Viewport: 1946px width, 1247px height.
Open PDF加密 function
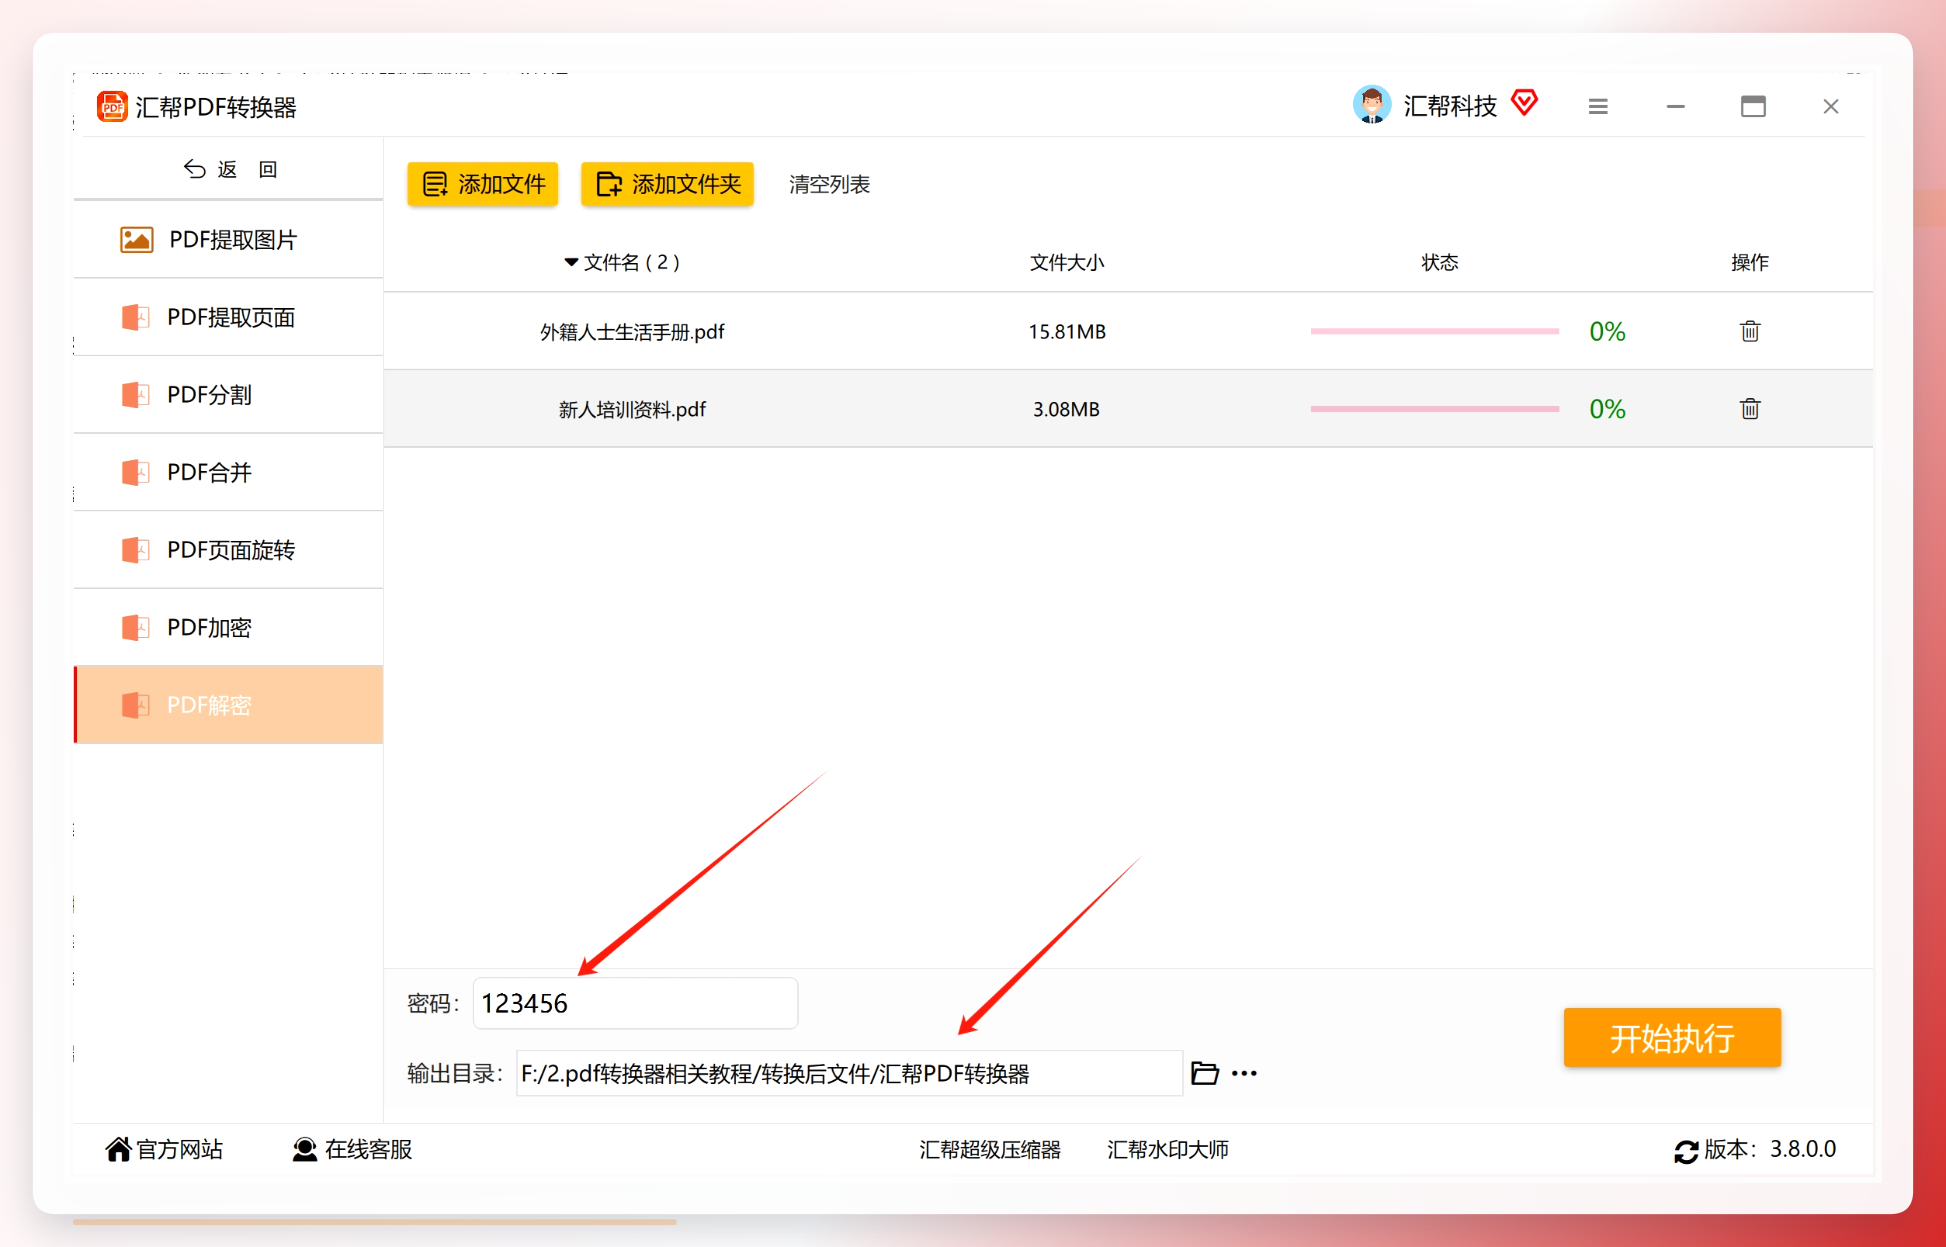coord(229,628)
